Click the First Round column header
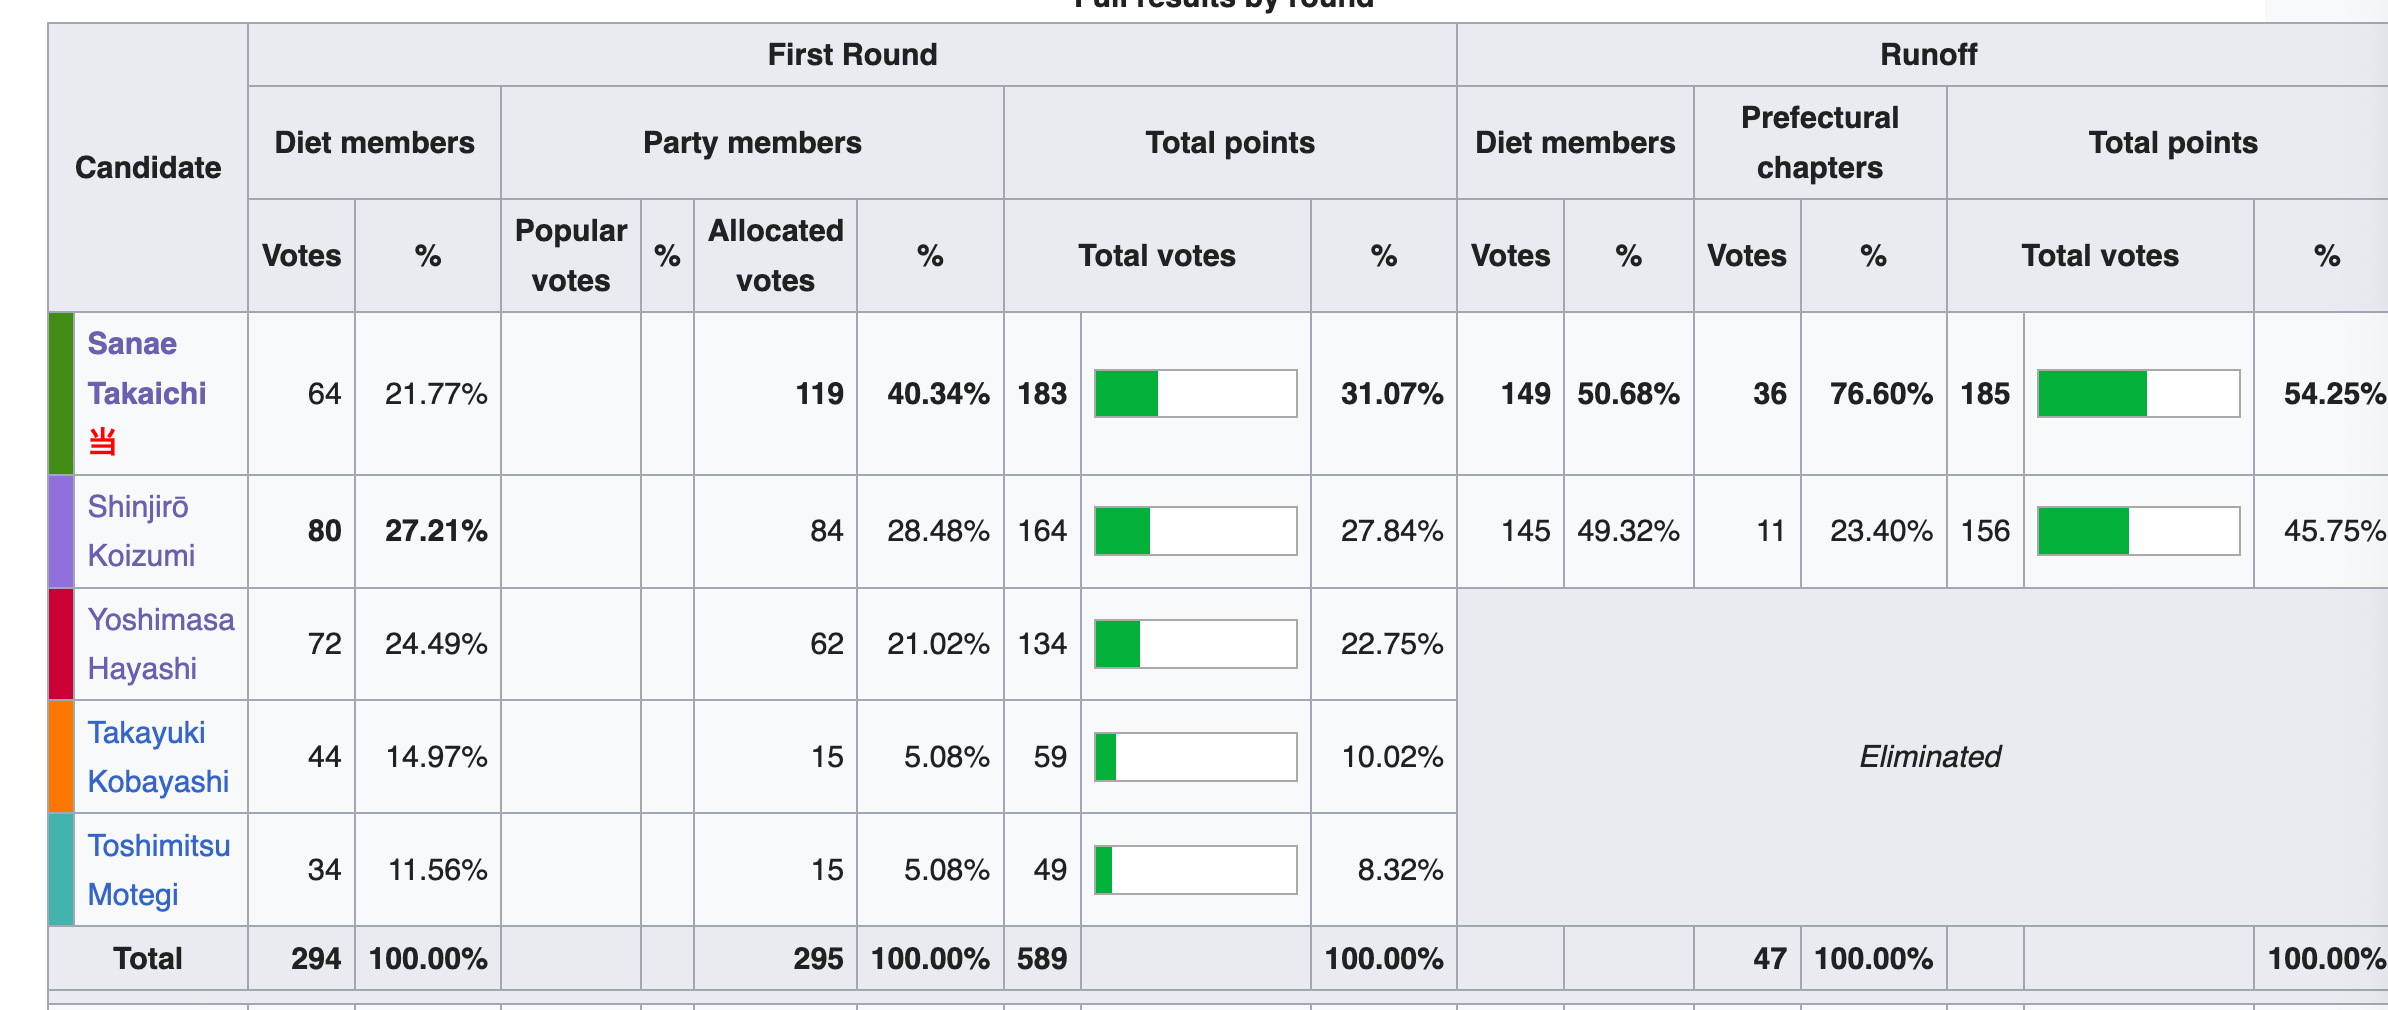2388x1010 pixels. [x=852, y=55]
